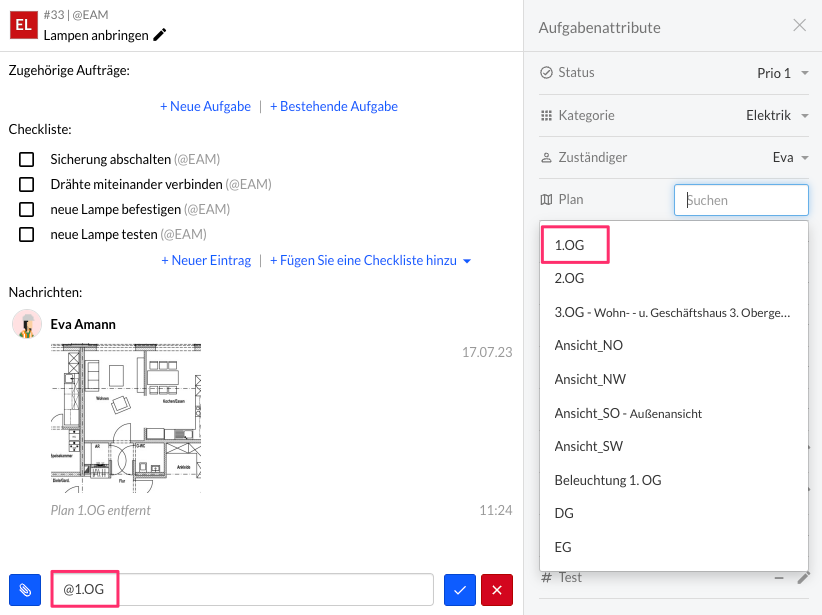Screen dimensions: 822x615
Task: Click the paperclip attachment button
Action: [25, 590]
